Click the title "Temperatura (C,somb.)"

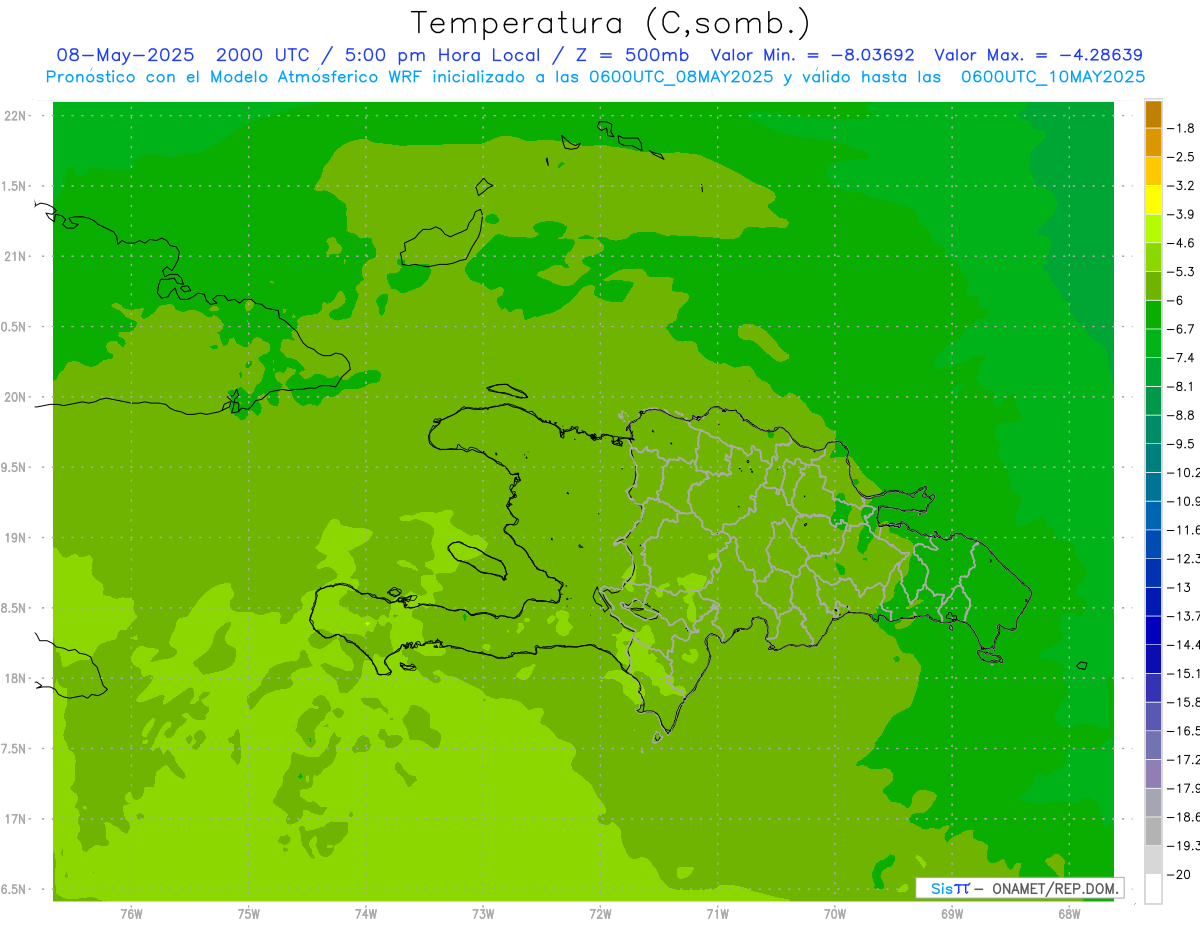click(x=610, y=23)
